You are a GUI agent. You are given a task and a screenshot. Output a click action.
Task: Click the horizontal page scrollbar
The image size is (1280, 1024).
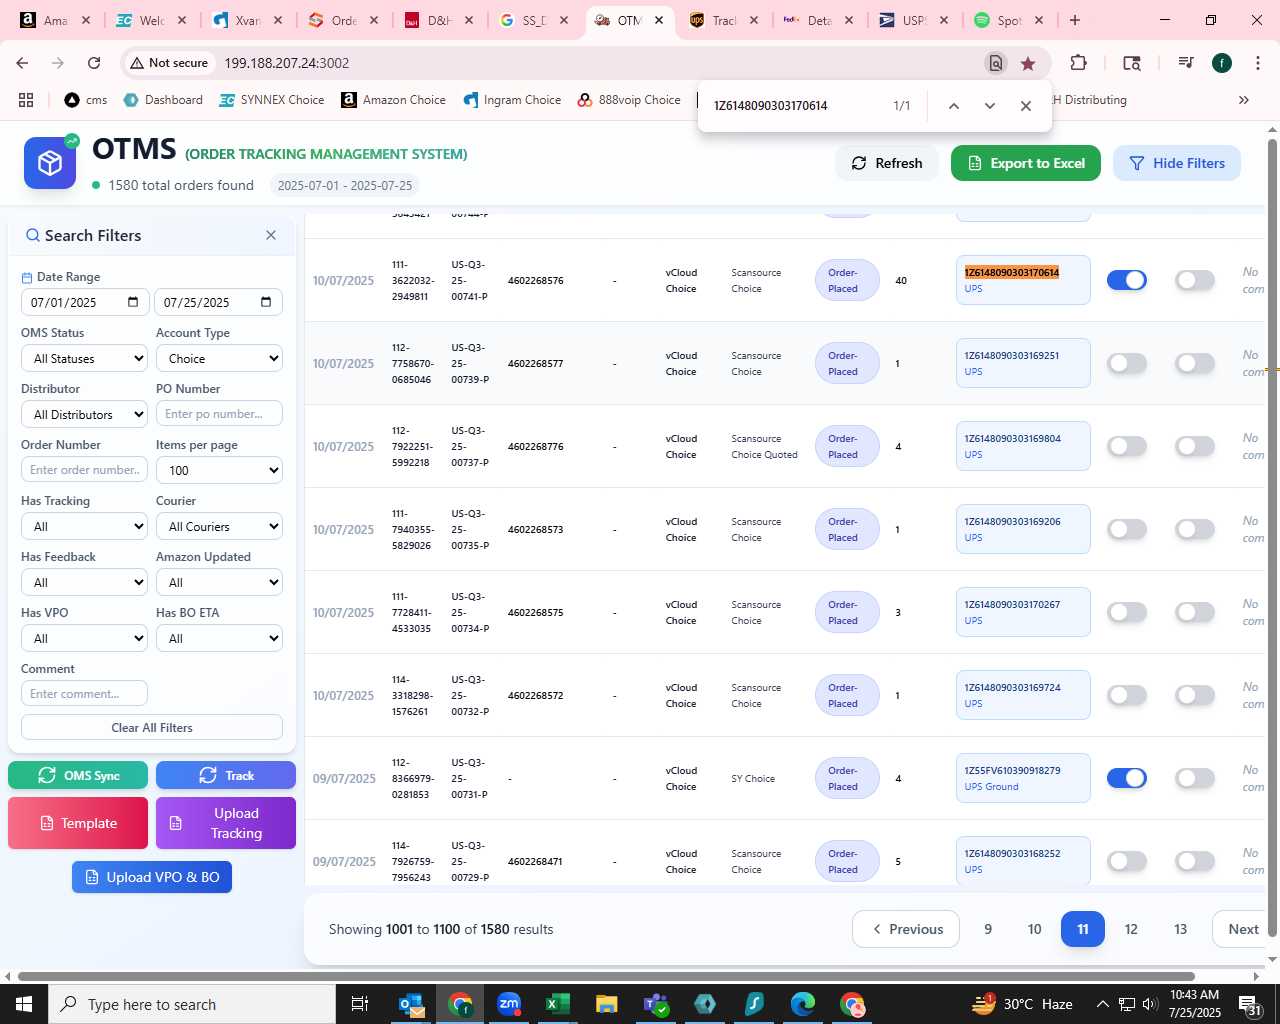click(606, 976)
